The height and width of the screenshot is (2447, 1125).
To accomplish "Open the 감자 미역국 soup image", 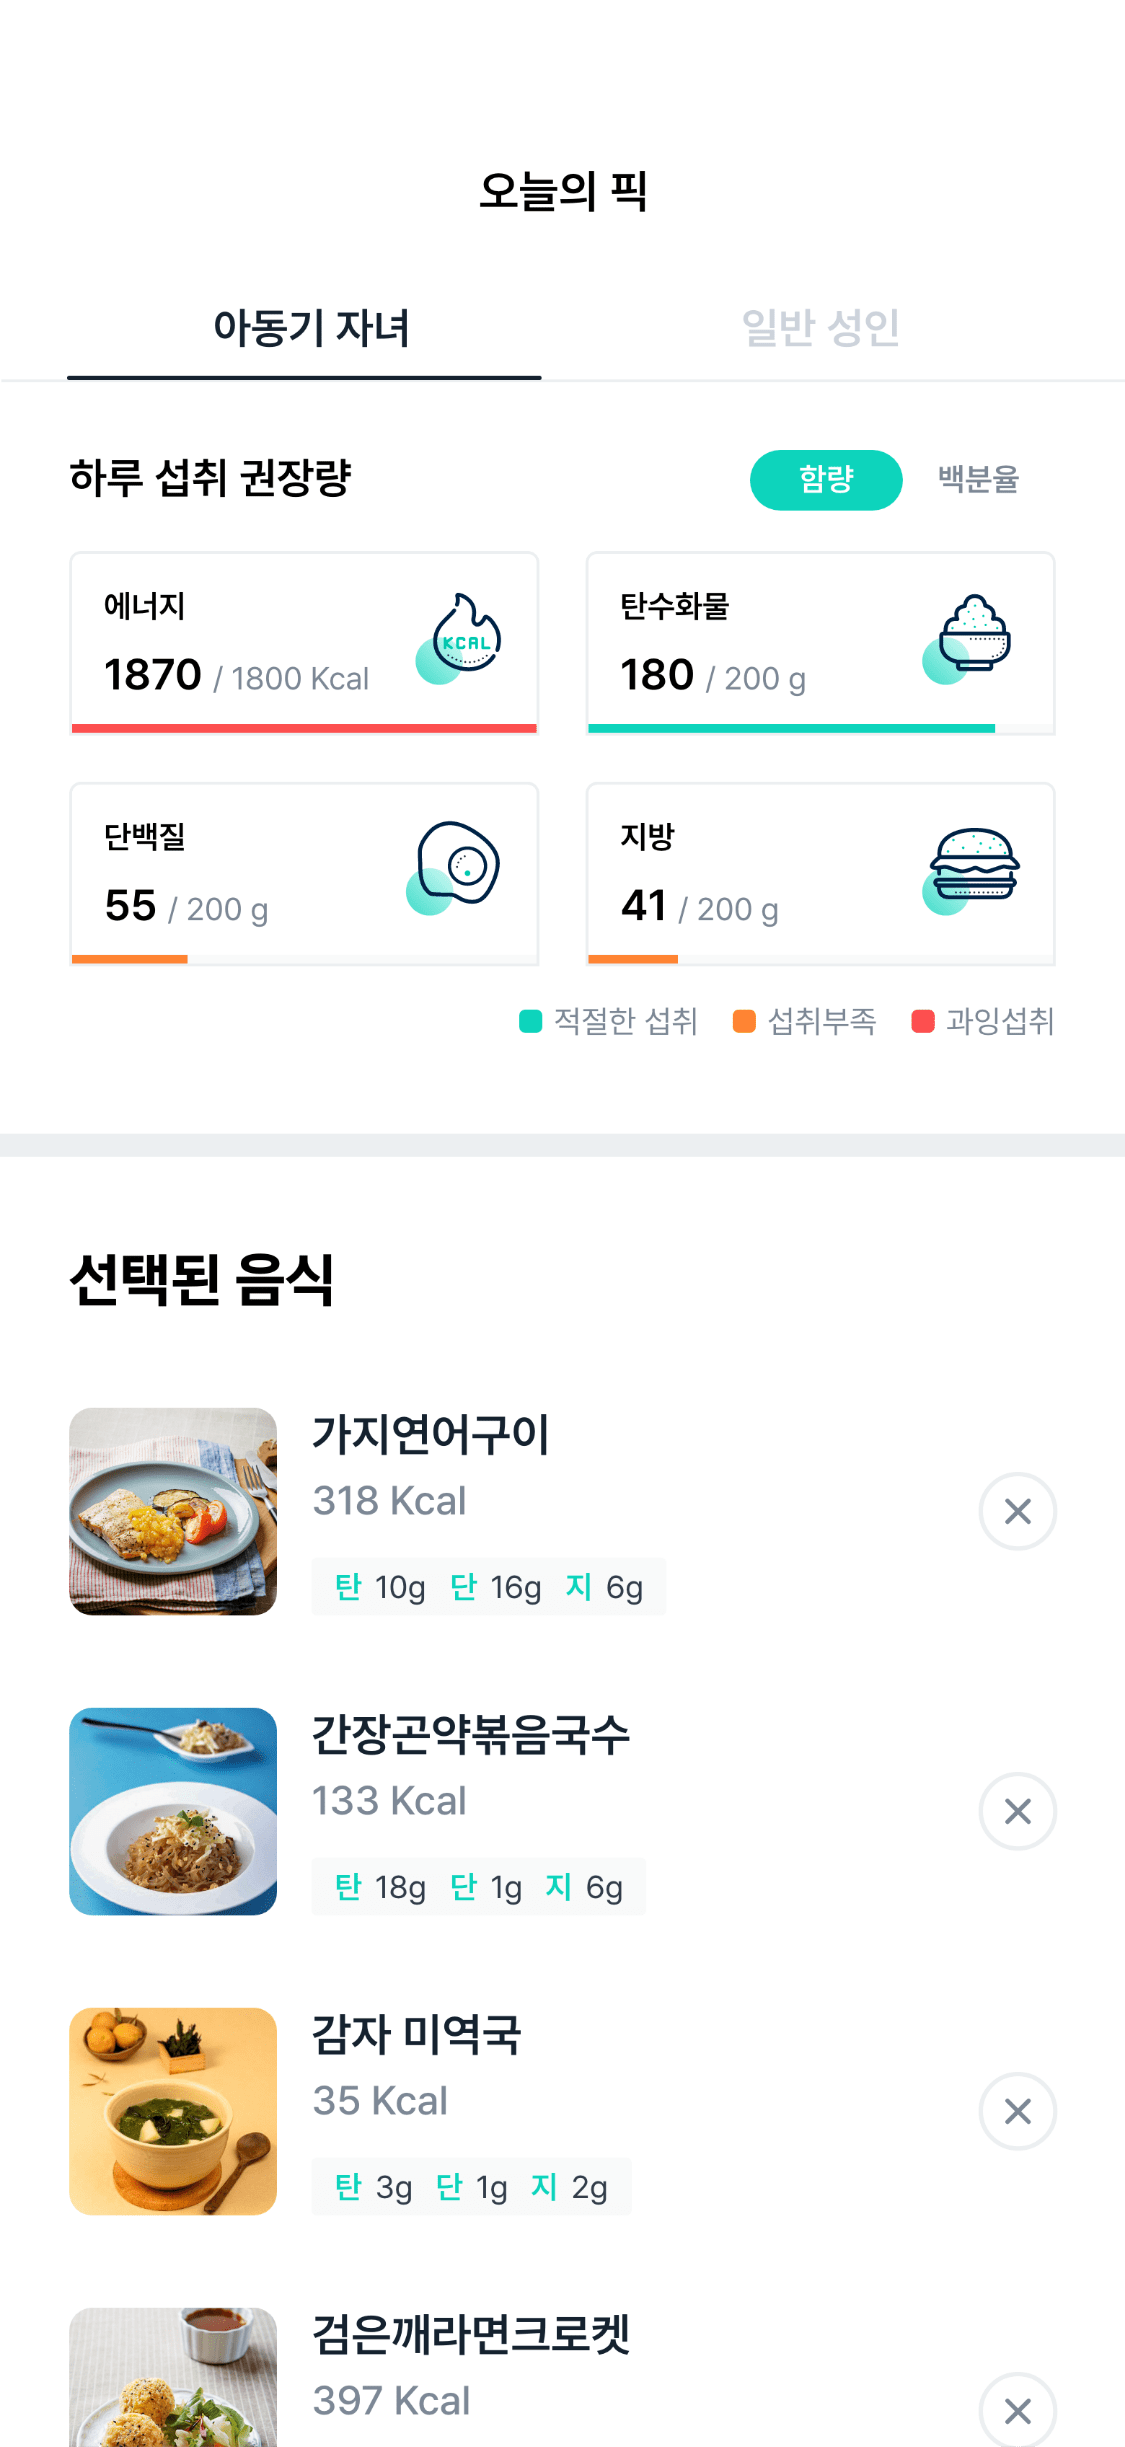I will pyautogui.click(x=173, y=2111).
